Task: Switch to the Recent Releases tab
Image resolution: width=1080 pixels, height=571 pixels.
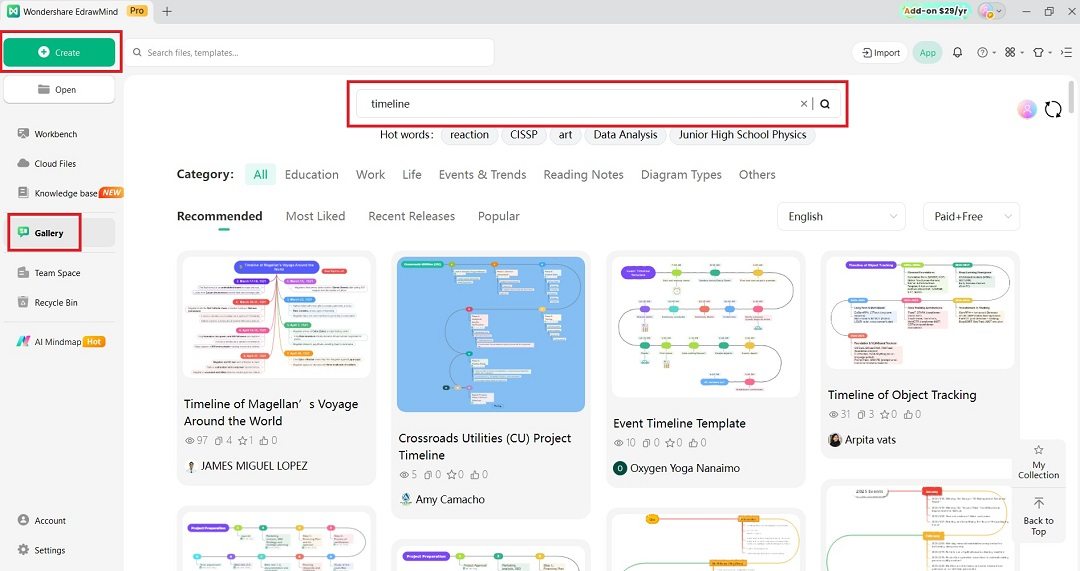Action: point(411,216)
